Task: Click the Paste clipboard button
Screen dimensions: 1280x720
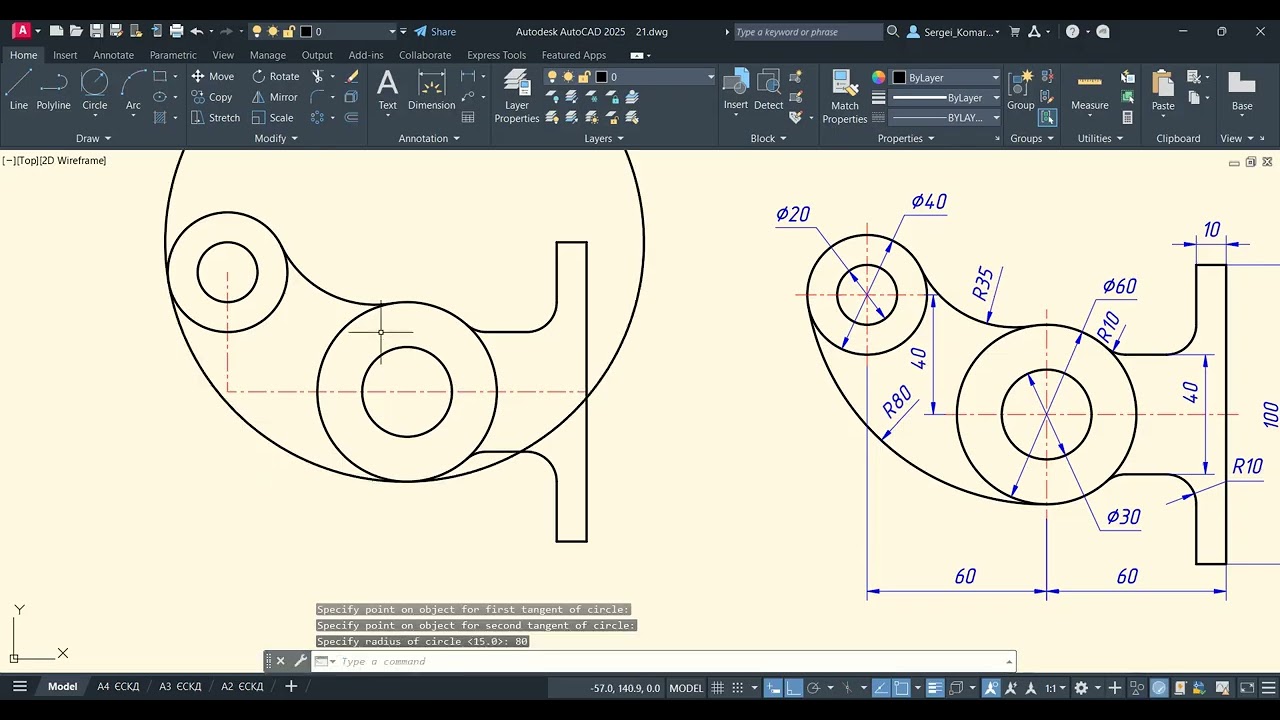Action: click(x=1163, y=90)
